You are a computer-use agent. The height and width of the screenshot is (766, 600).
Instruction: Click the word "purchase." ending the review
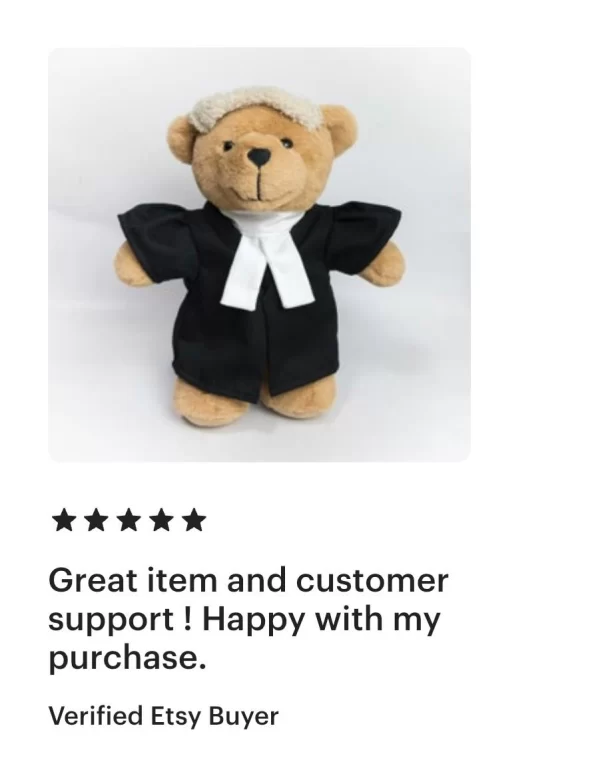pyautogui.click(x=128, y=659)
